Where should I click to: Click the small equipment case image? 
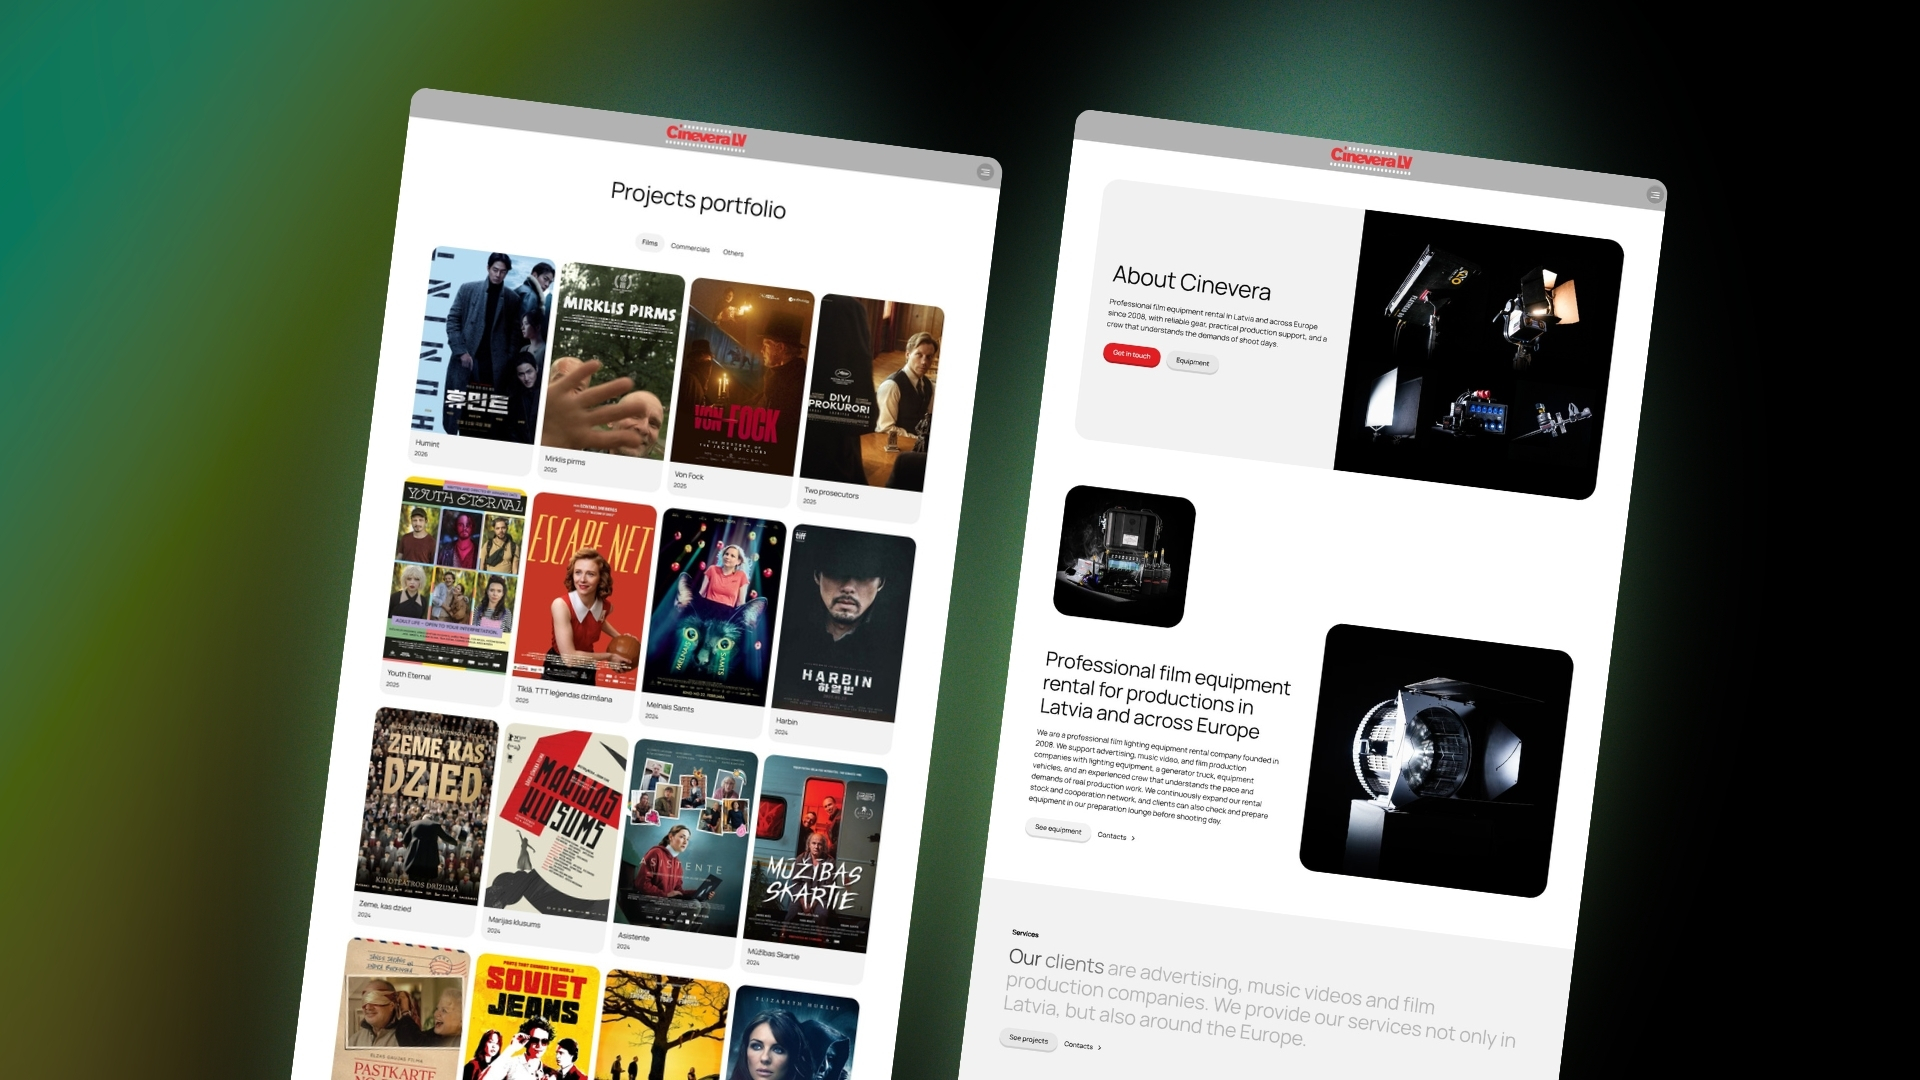pyautogui.click(x=1125, y=556)
